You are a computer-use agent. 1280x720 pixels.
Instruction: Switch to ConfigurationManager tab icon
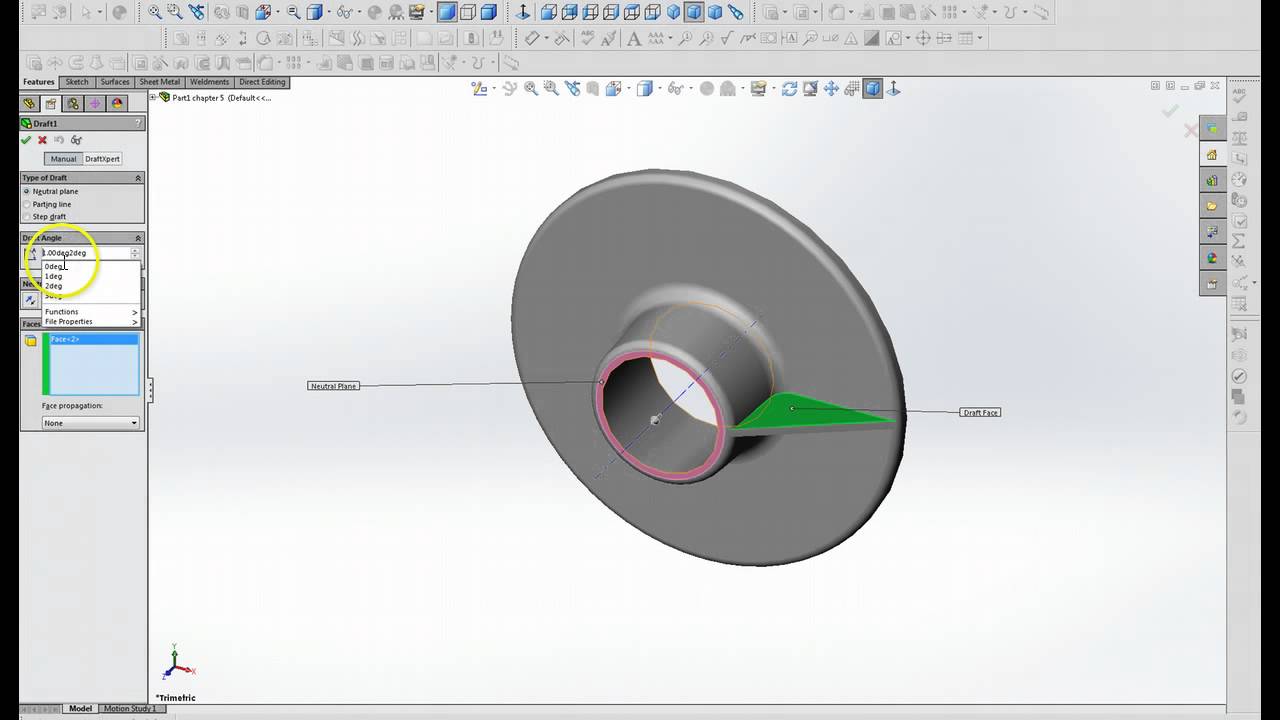click(73, 104)
